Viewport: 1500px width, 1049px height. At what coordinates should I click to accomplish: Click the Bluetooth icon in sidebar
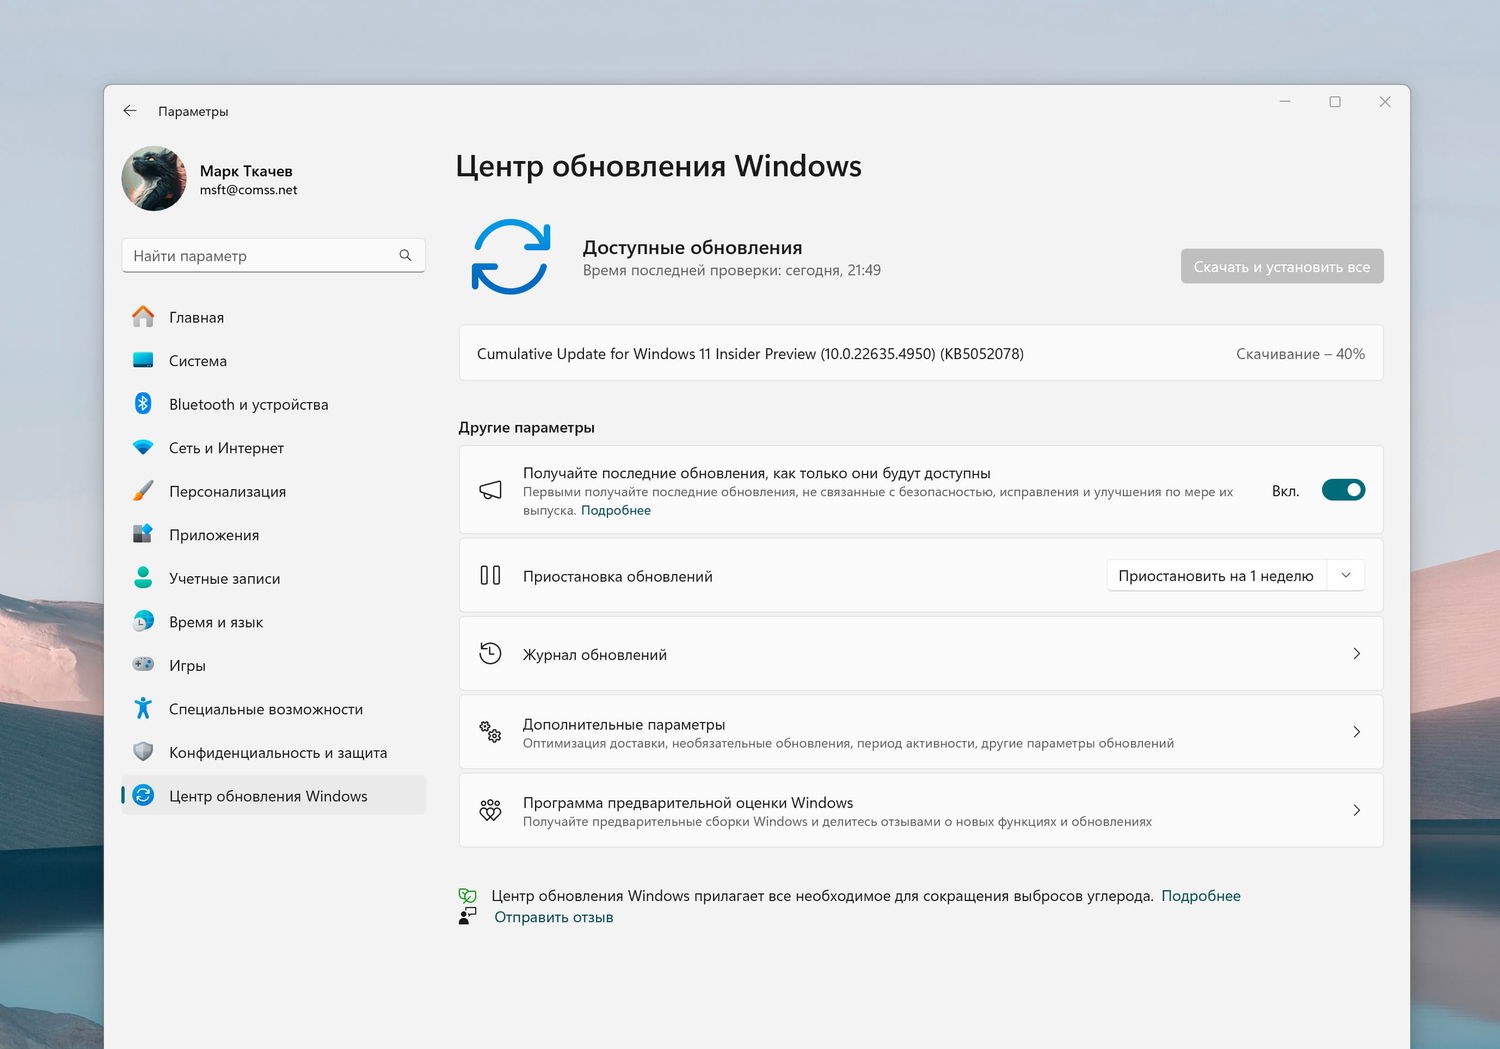point(143,403)
